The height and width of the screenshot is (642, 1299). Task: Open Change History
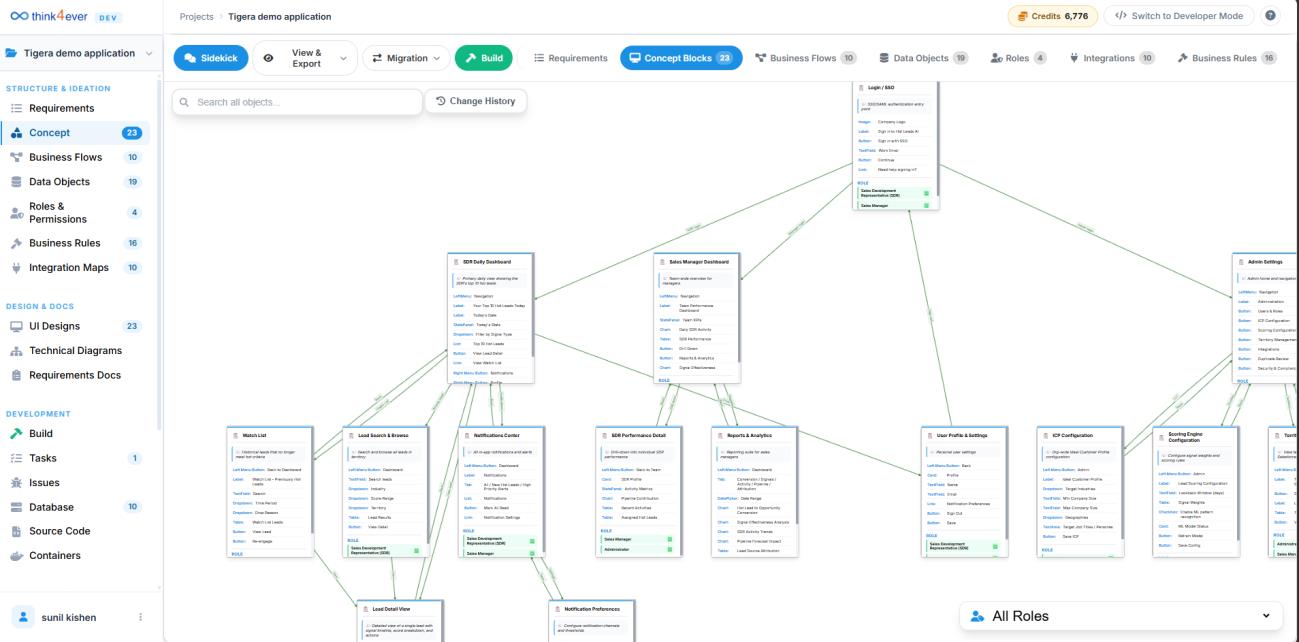tap(476, 101)
